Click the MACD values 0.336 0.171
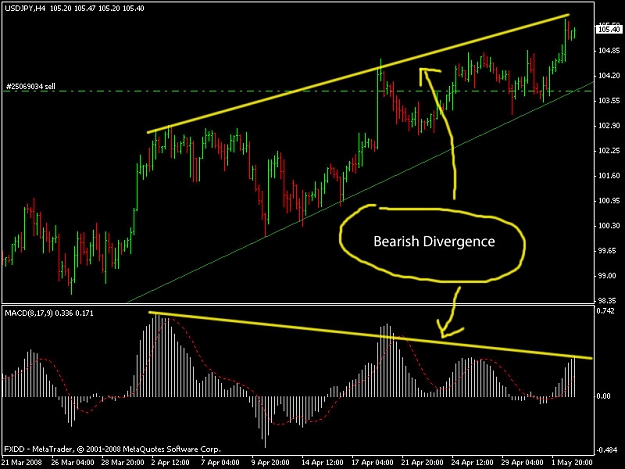 (74, 313)
